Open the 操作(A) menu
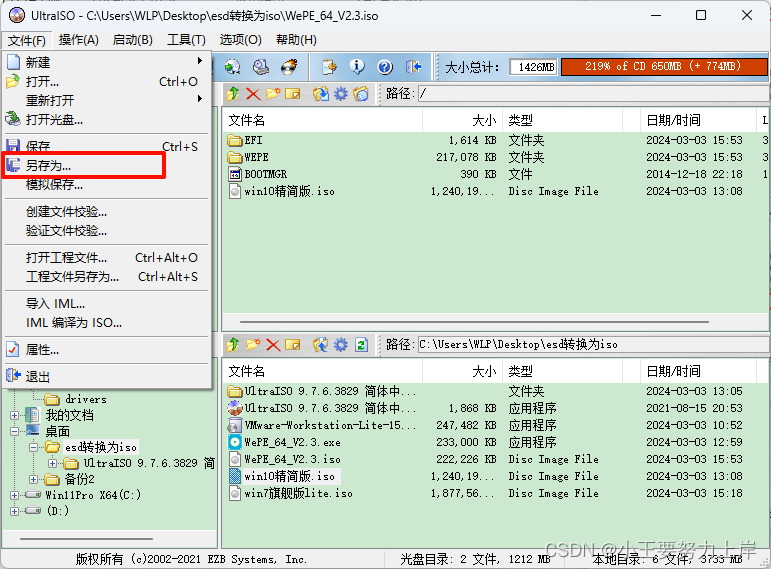771x569 pixels. point(79,40)
